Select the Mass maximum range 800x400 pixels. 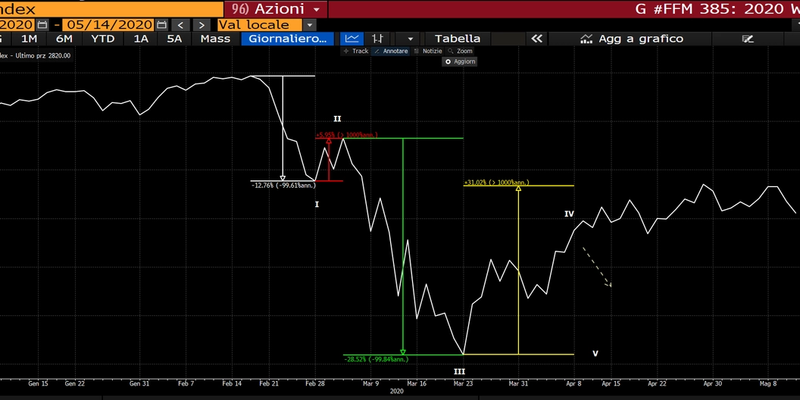click(x=215, y=39)
